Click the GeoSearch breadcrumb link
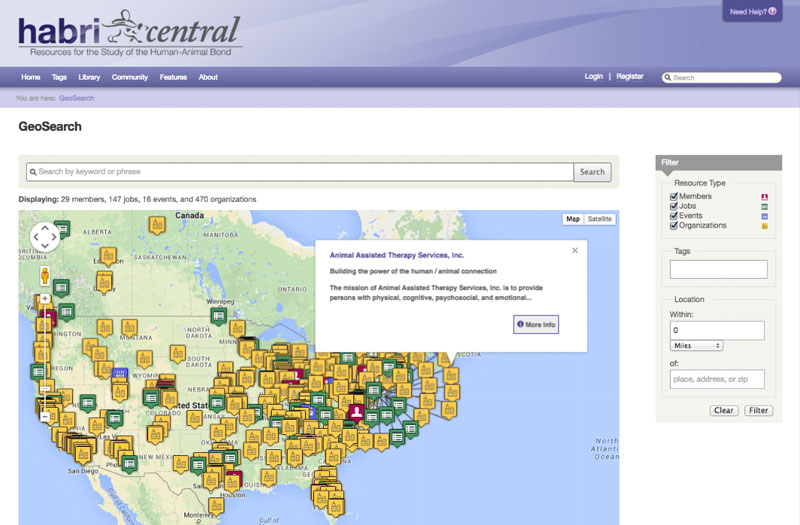The image size is (800, 525). click(x=77, y=98)
